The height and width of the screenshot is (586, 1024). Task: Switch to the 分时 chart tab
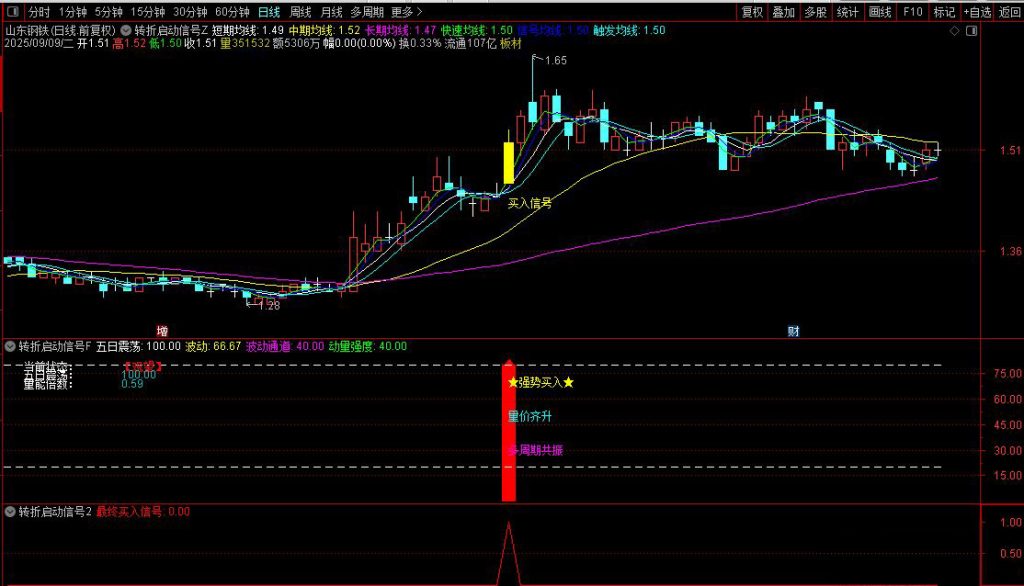(38, 13)
